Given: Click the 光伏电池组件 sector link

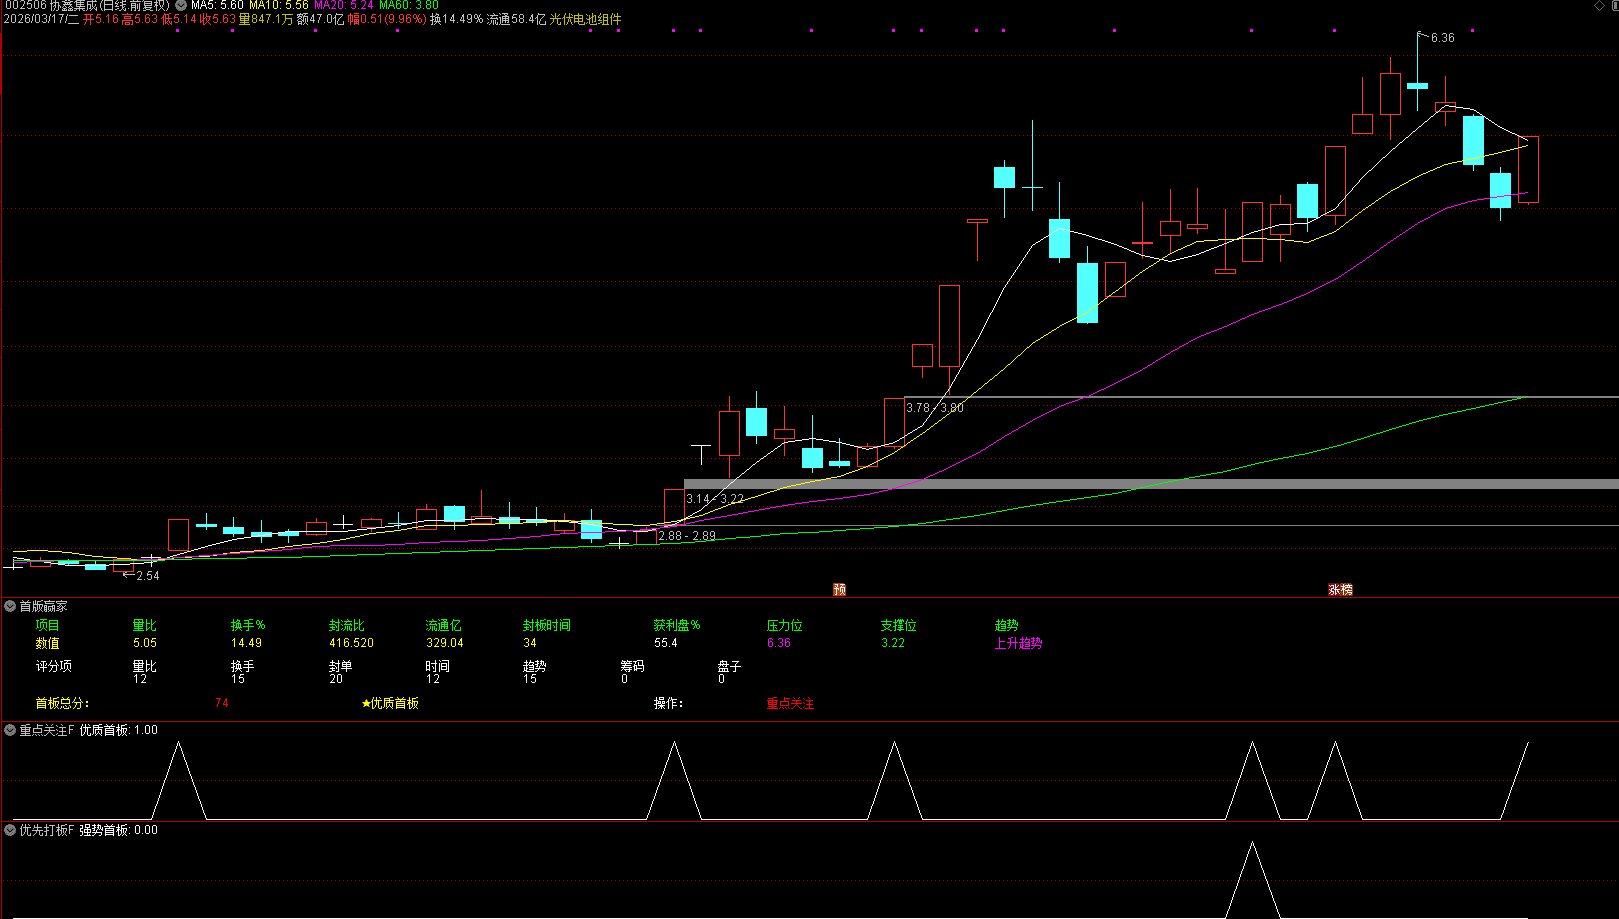Looking at the screenshot, I should point(585,20).
